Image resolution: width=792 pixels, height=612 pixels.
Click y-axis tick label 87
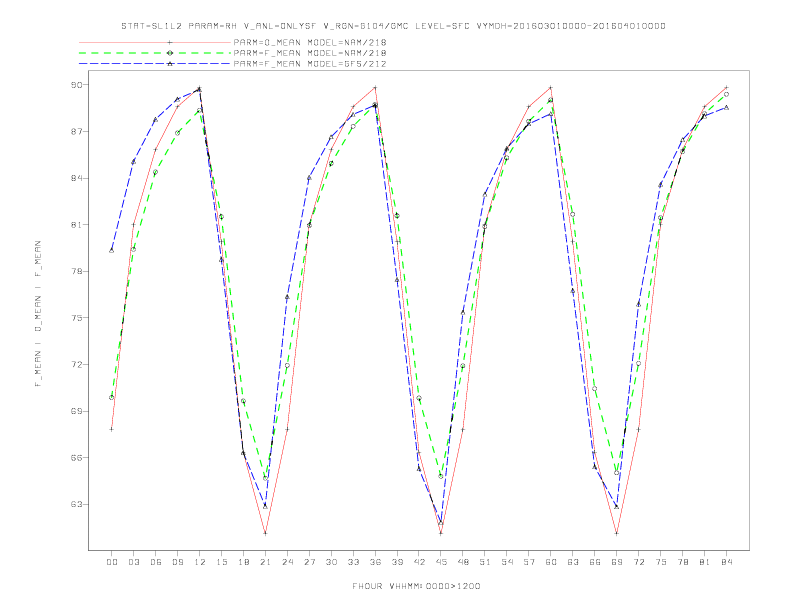click(x=76, y=131)
